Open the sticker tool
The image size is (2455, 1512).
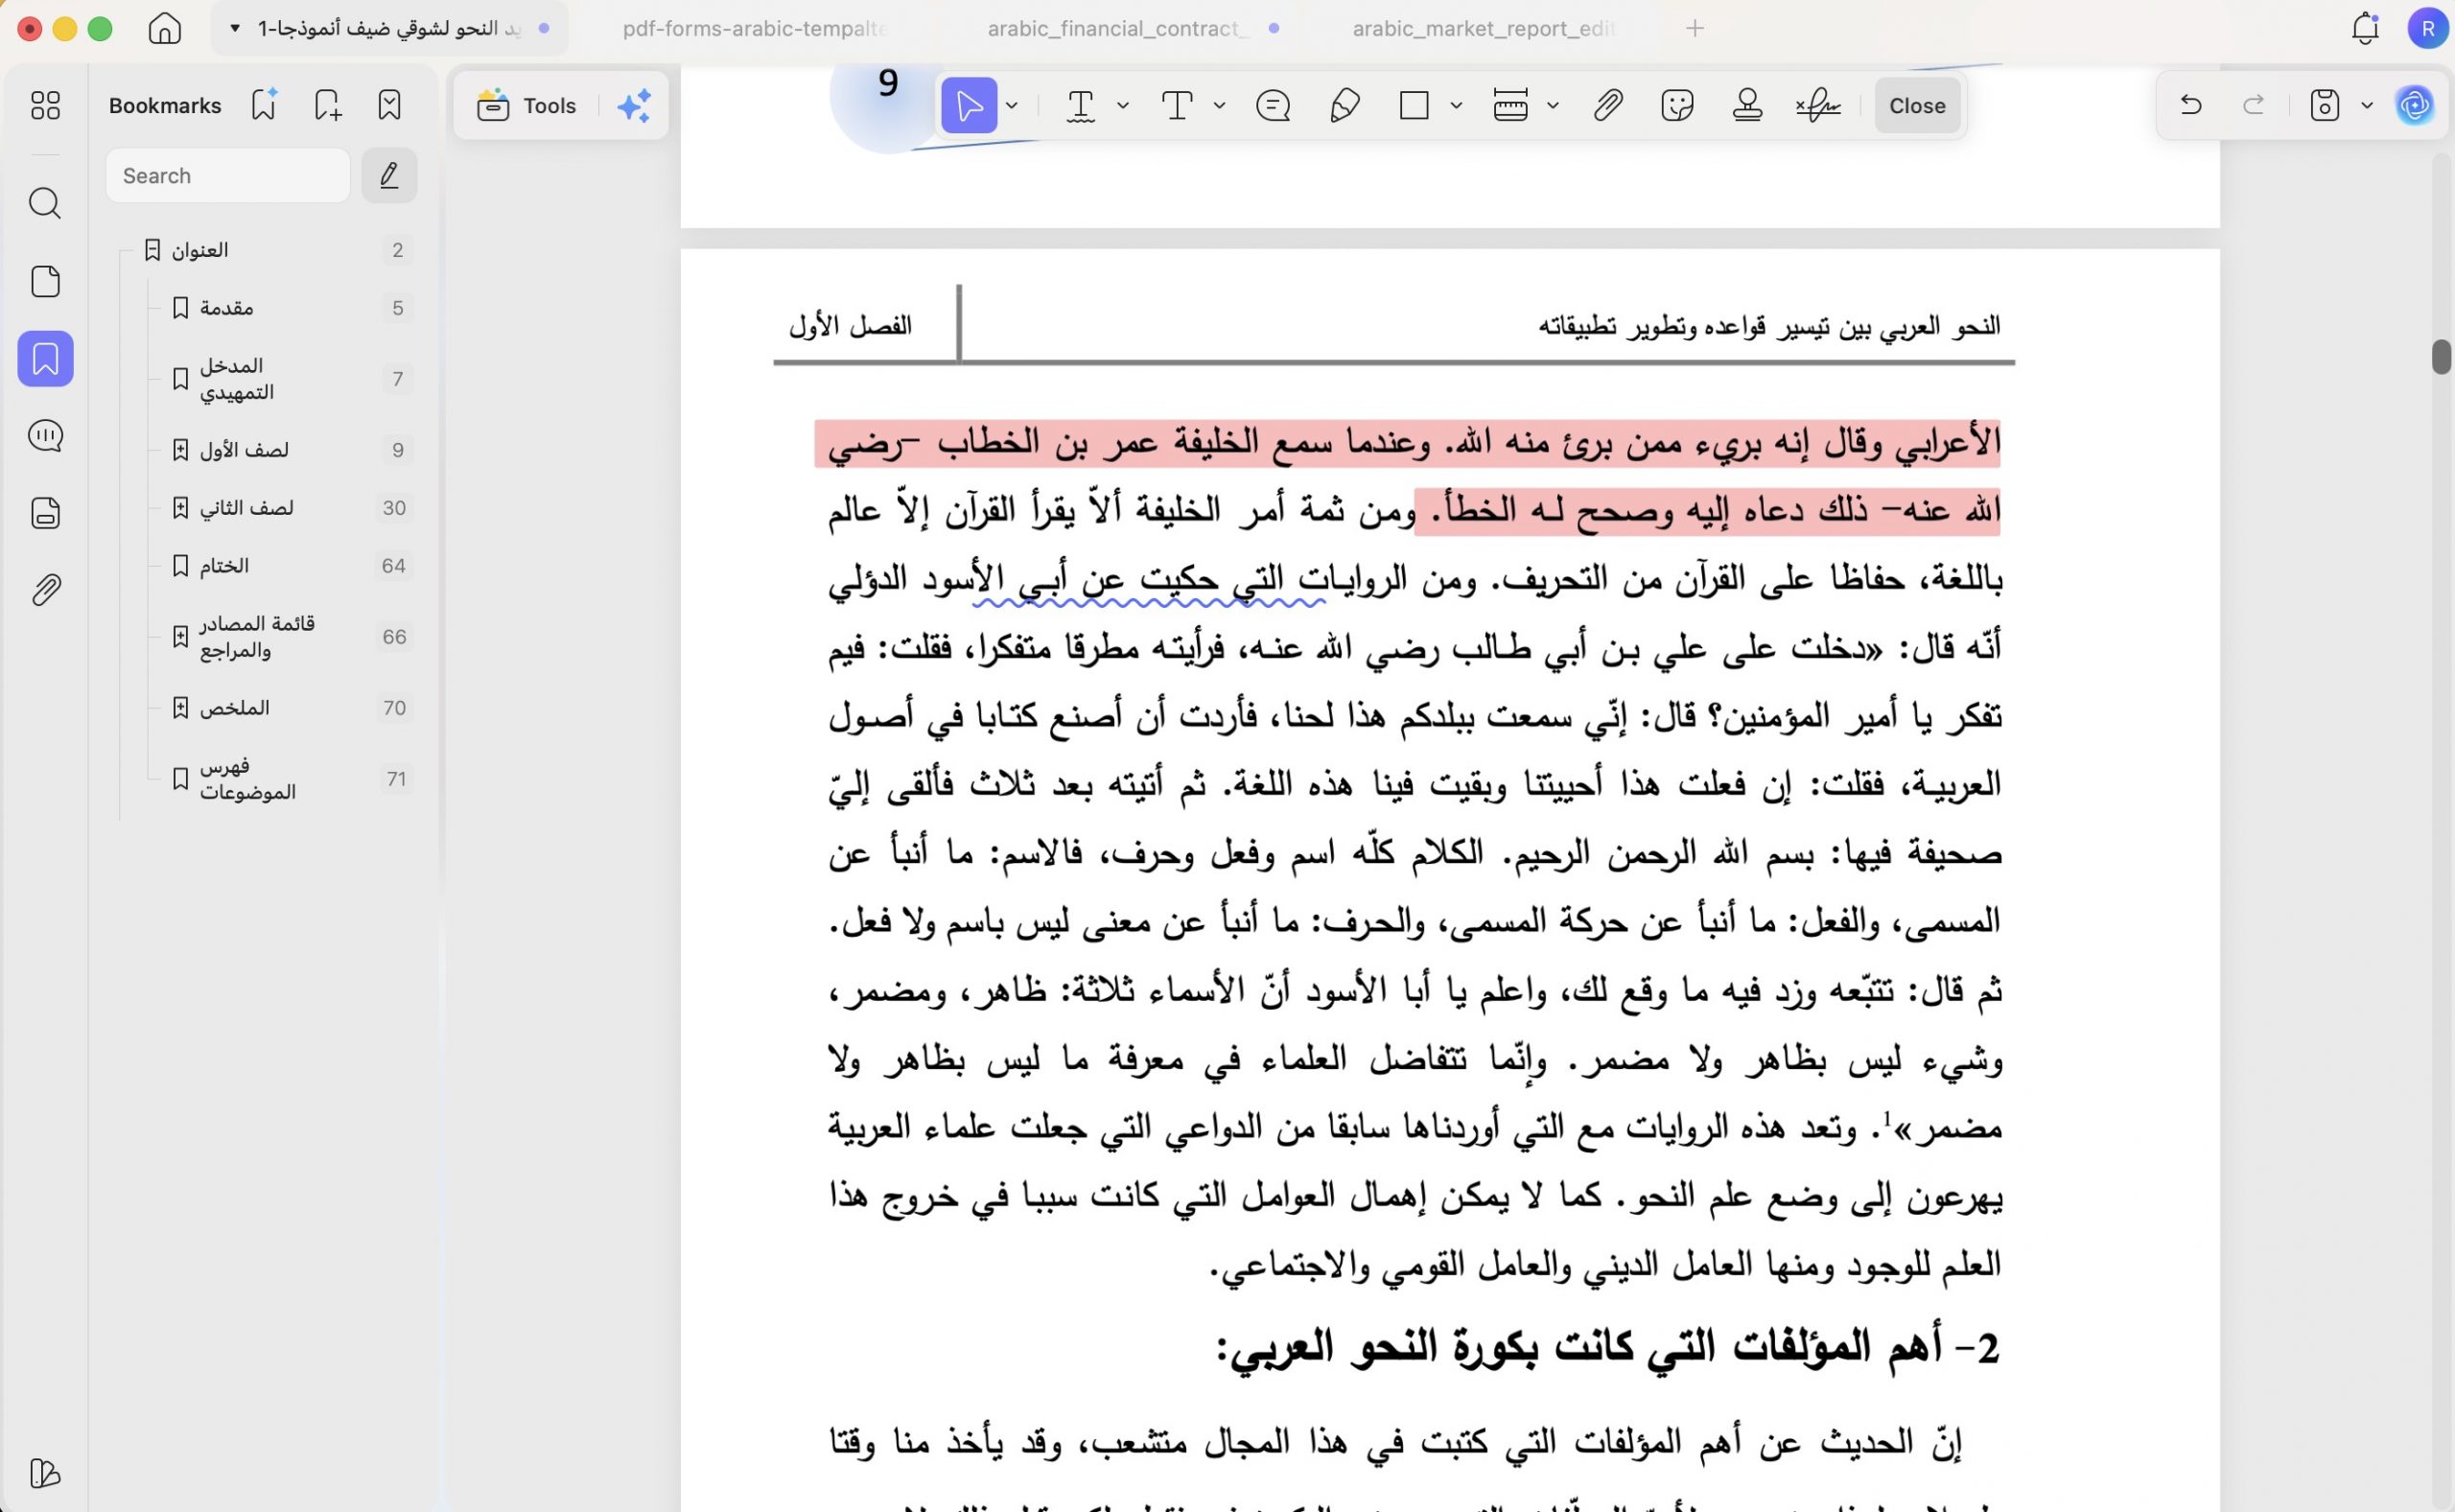(x=1677, y=105)
